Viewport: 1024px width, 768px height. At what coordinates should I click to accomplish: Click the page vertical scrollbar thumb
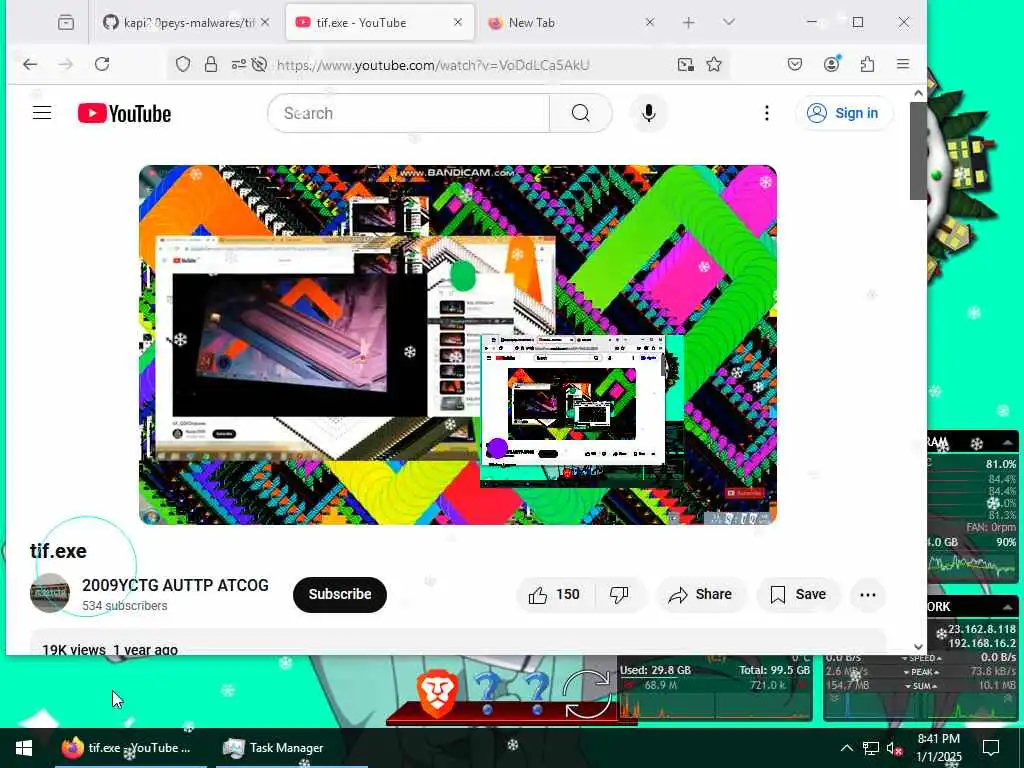click(918, 151)
